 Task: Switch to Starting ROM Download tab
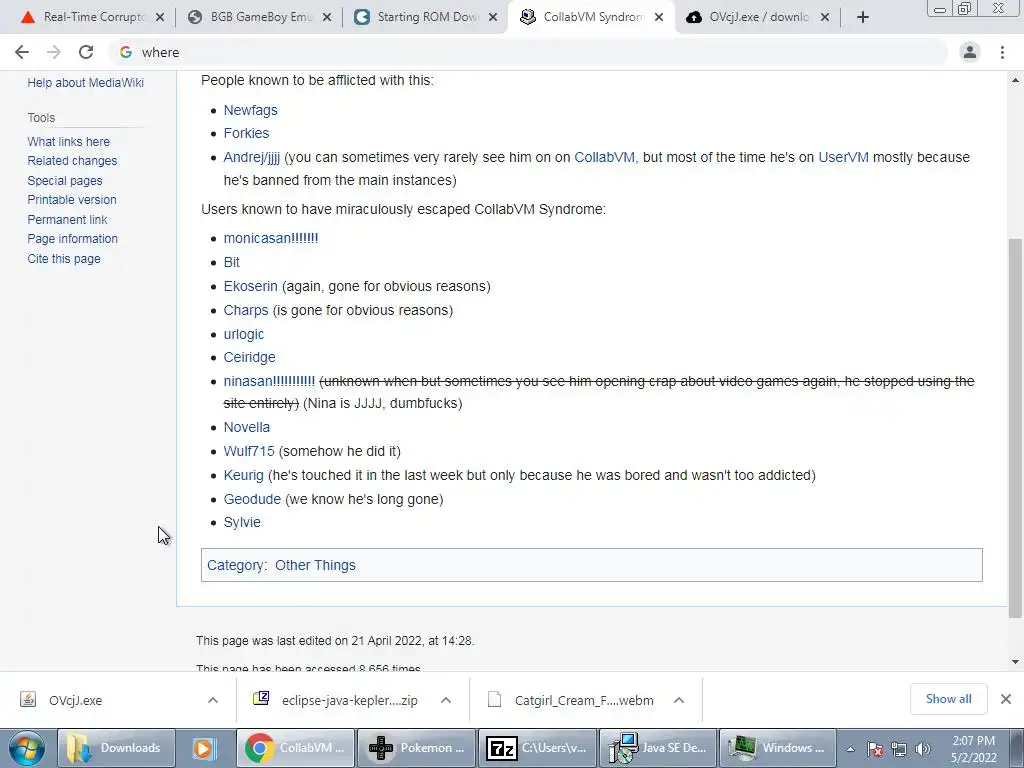pos(424,18)
